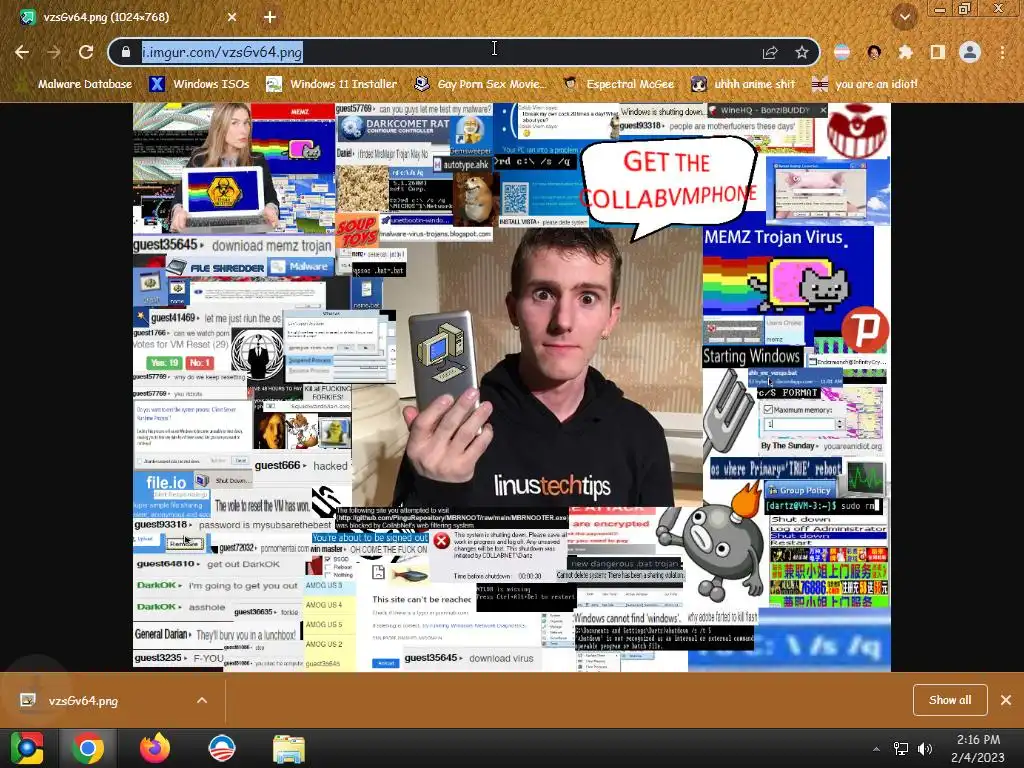Share this page via share icon
This screenshot has width=1024, height=768.
(770, 52)
